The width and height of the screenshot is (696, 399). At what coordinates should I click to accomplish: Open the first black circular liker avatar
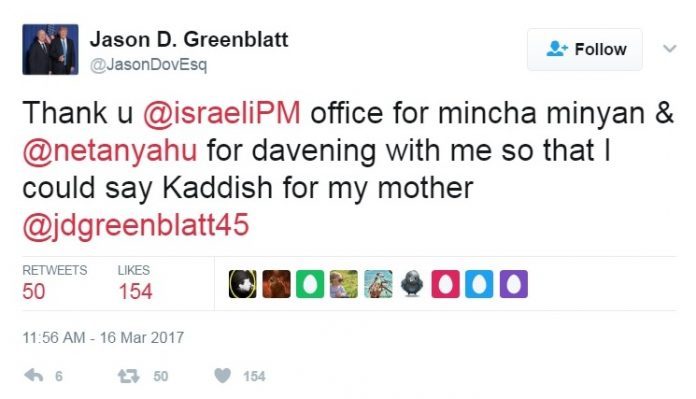[242, 284]
